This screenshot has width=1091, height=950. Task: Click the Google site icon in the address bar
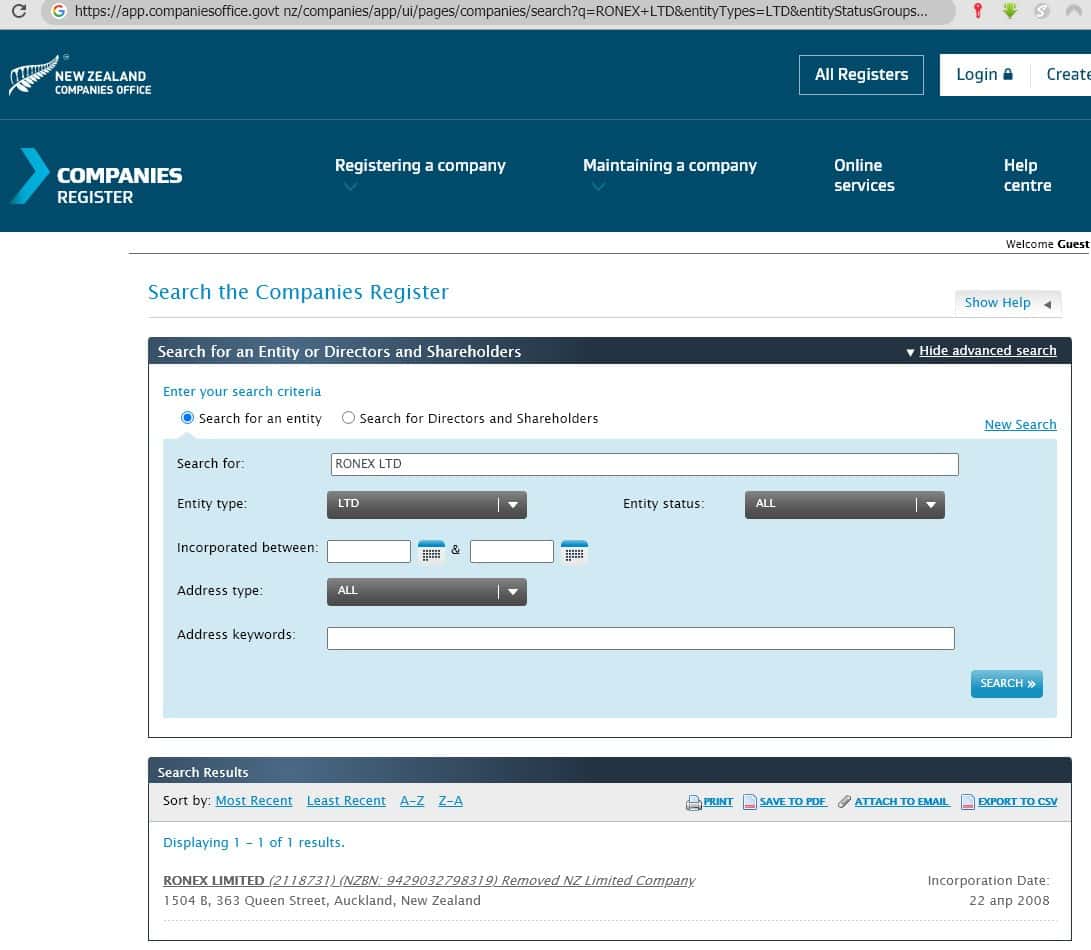(x=58, y=10)
